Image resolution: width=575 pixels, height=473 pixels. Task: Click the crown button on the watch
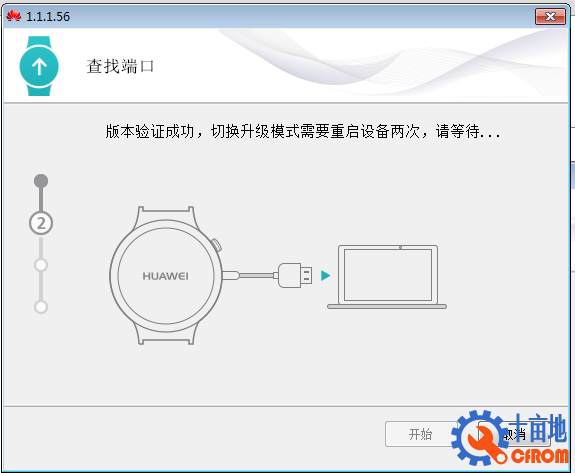pos(216,245)
